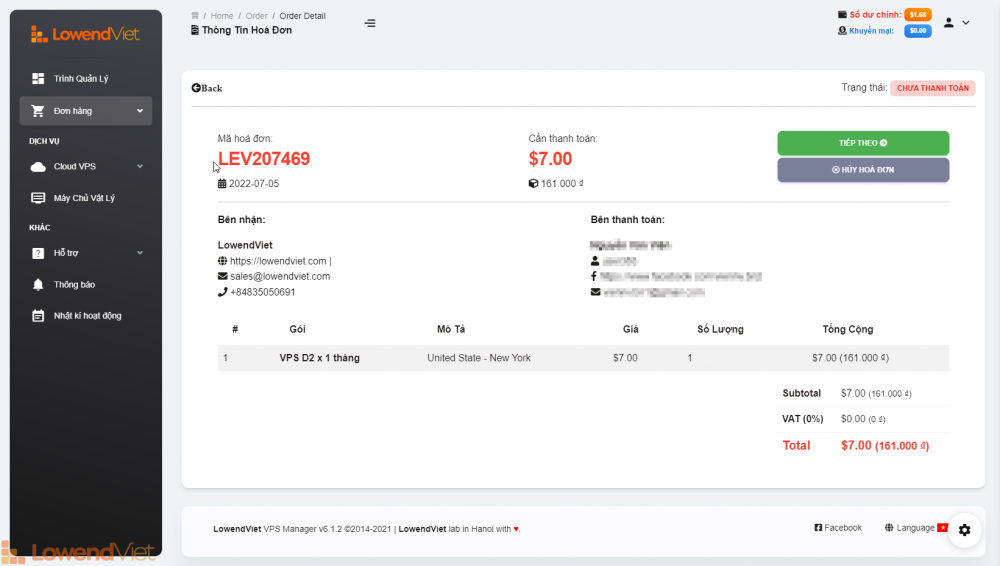The image size is (1000, 566).
Task: Click the box icon beside 161.000 đ
Action: click(x=533, y=184)
